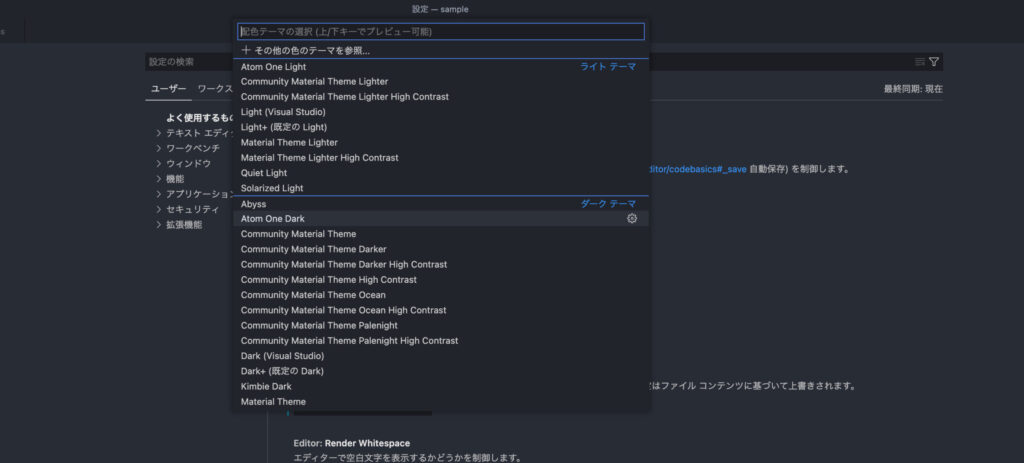Select Dark+ (既定の Dark) theme
The width and height of the screenshot is (1024, 463).
[282, 371]
